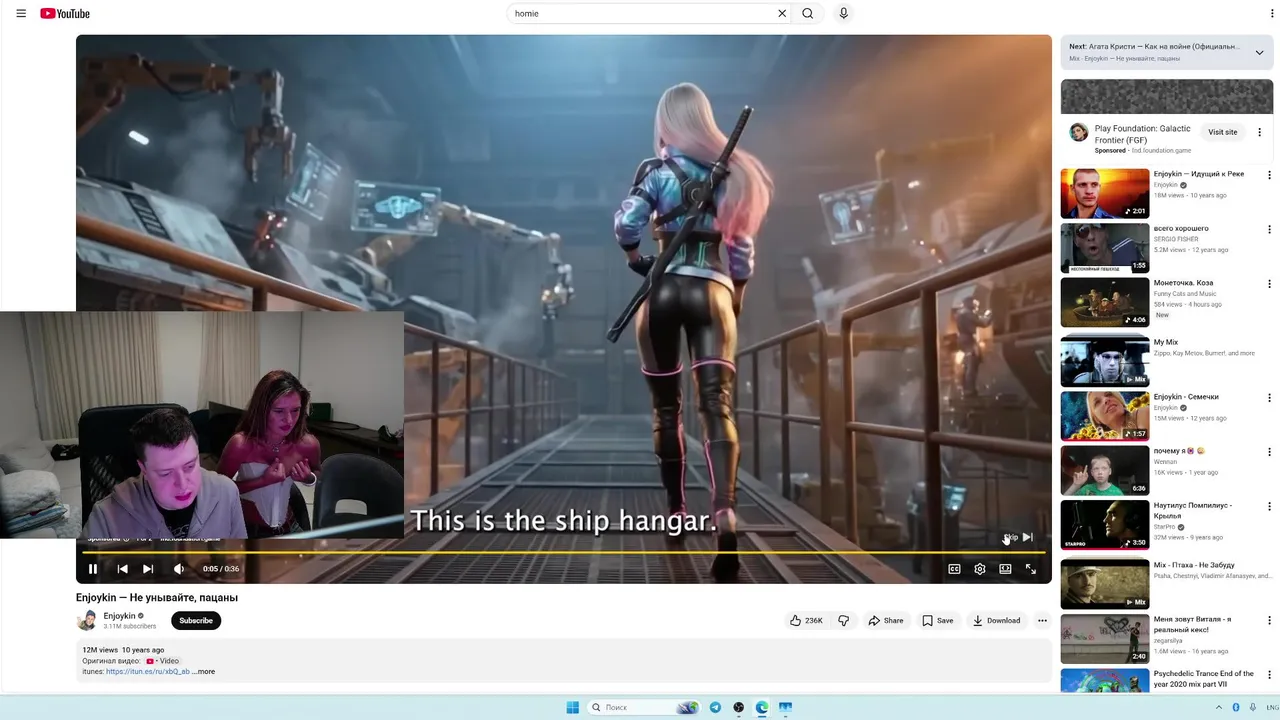1280x720 pixels.
Task: Open Psychedelic Trance End of the year mix
Action: [x=1105, y=680]
